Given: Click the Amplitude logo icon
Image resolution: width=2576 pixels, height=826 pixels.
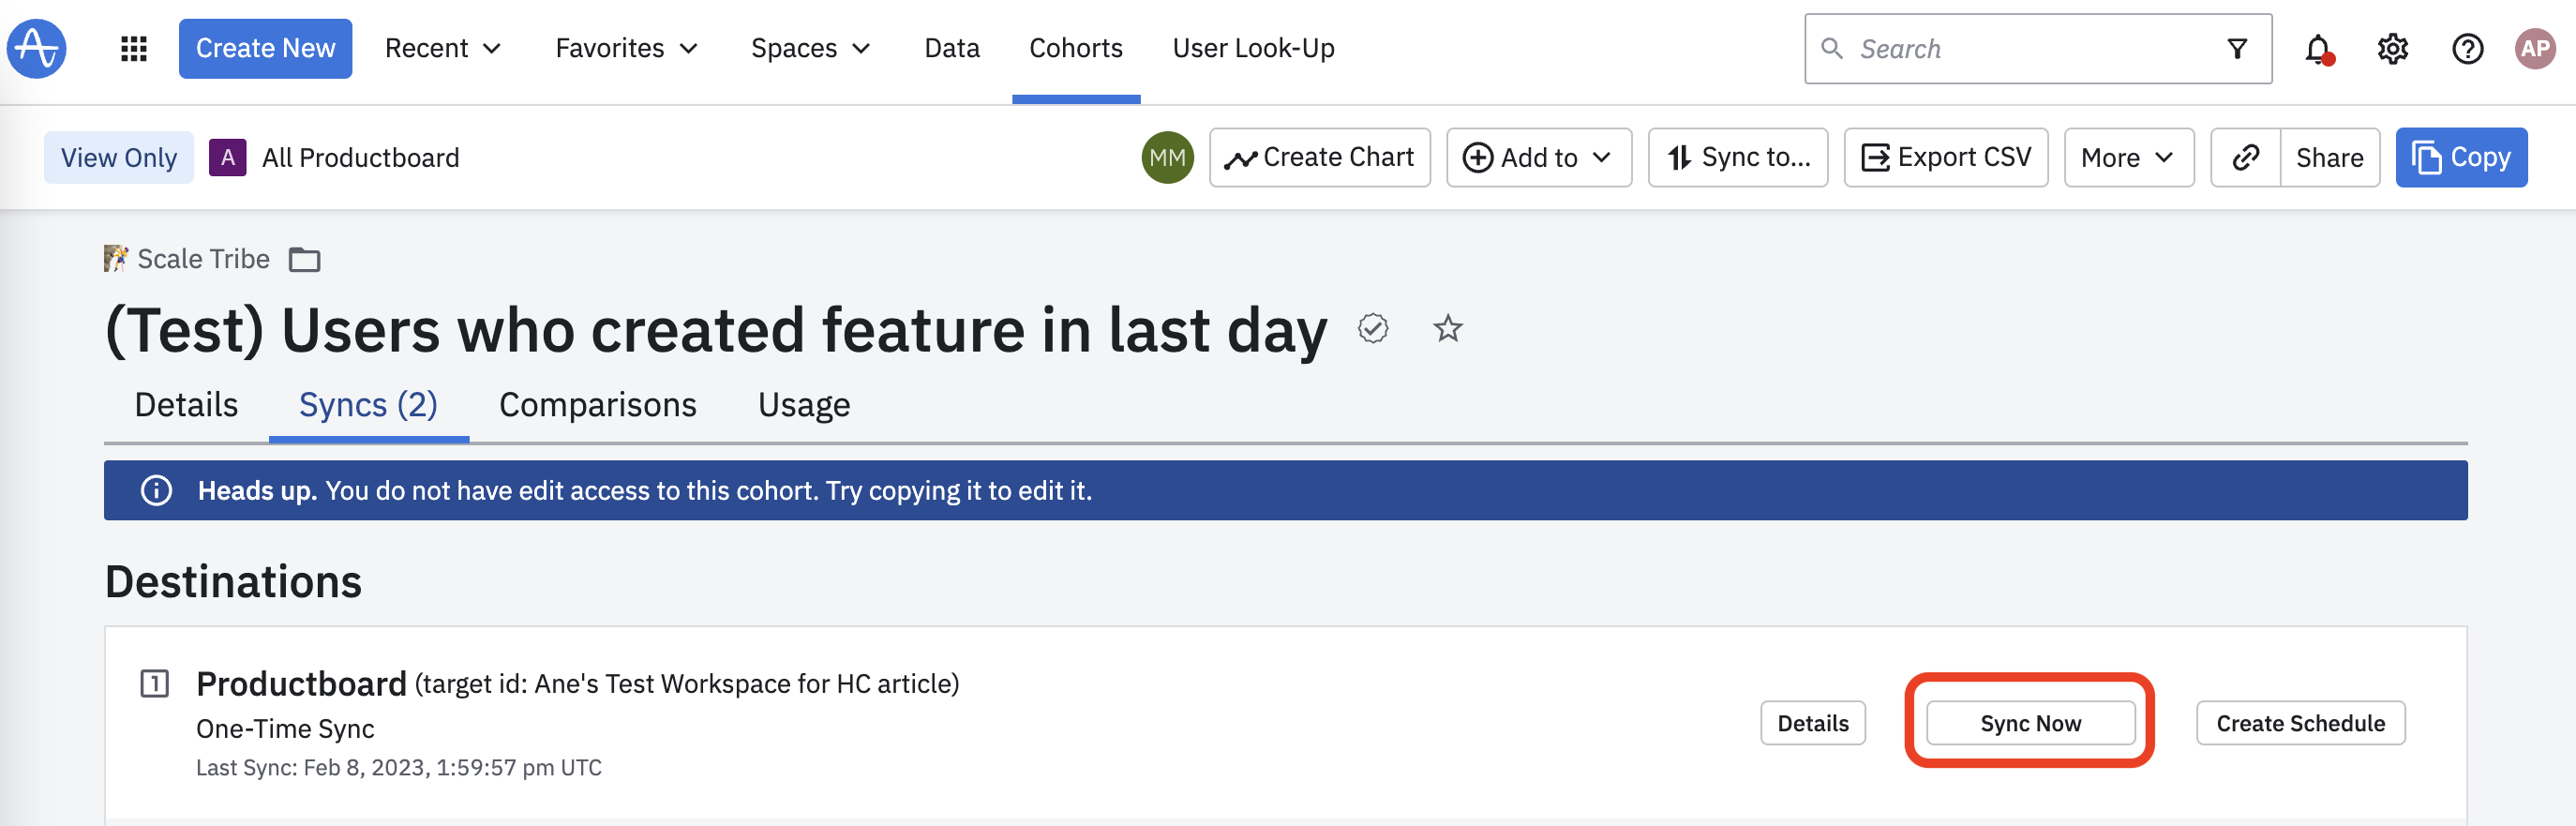Looking at the screenshot, I should coord(37,48).
